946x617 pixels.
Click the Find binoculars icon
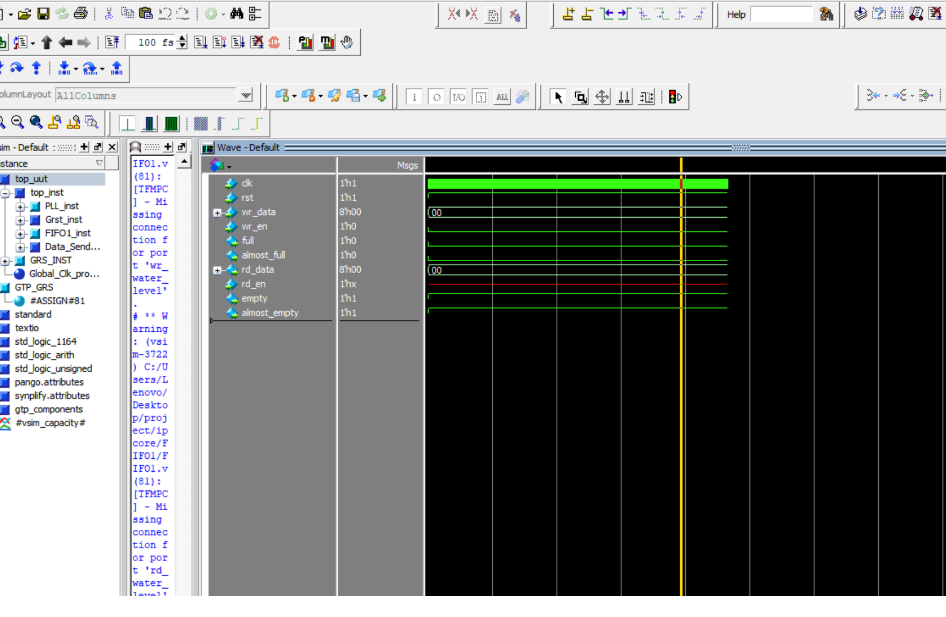(x=236, y=13)
